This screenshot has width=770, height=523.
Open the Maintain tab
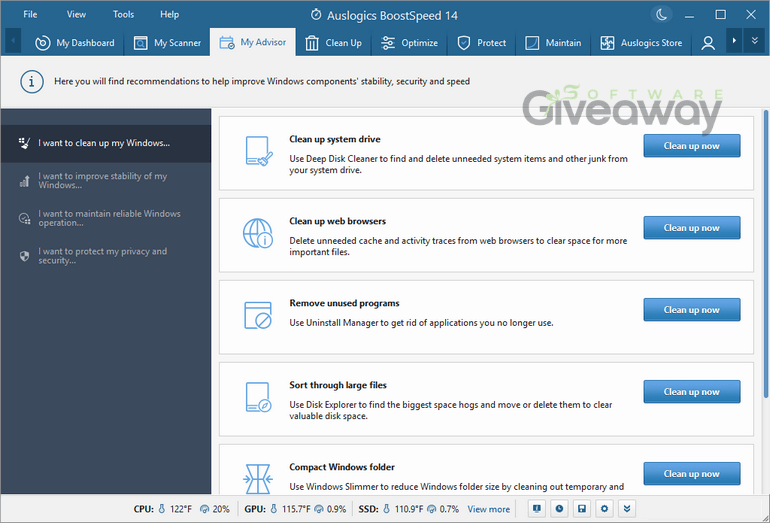pos(553,43)
